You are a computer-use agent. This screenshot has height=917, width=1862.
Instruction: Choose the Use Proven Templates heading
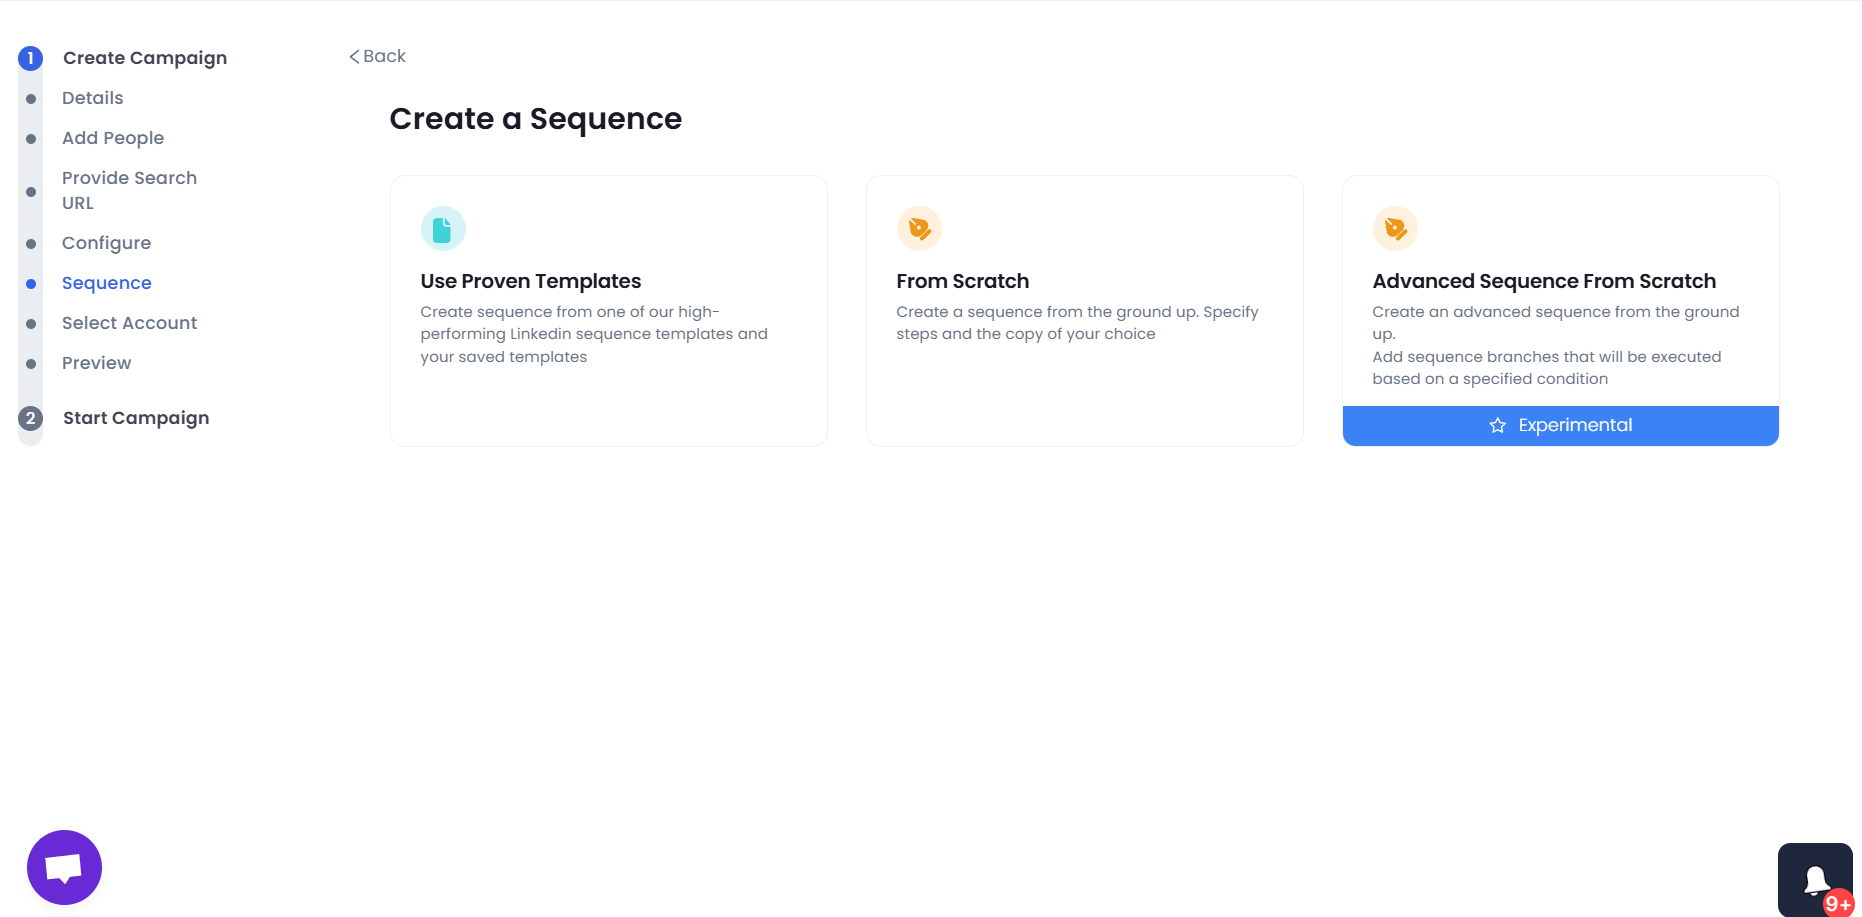pos(531,281)
